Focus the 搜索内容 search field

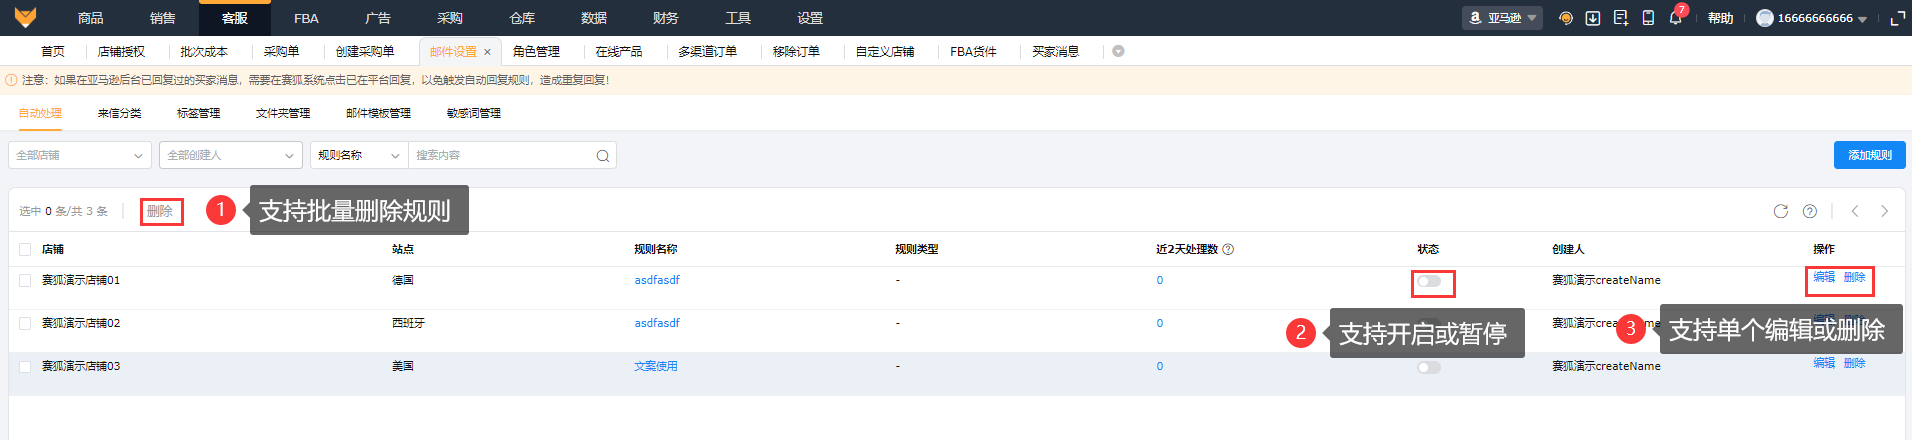(x=500, y=155)
